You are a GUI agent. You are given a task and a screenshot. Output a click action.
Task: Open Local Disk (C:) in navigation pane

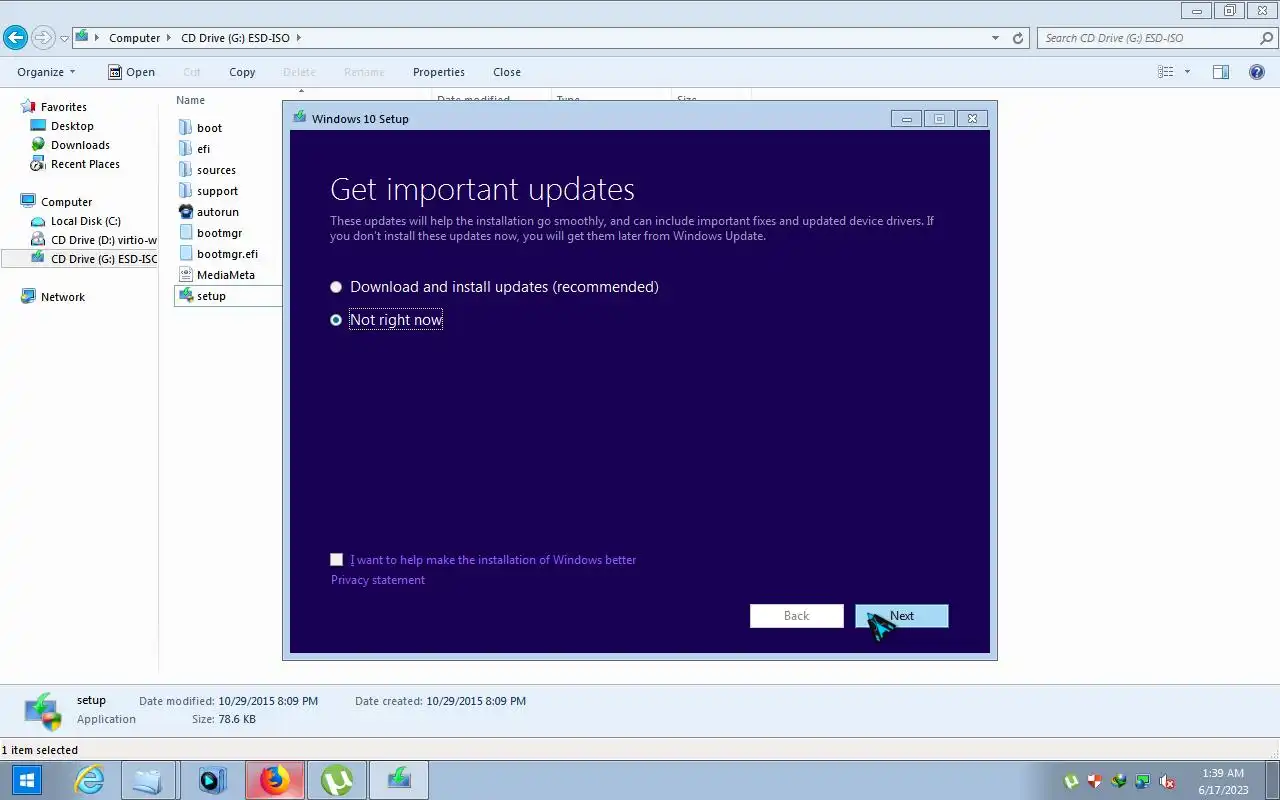click(85, 221)
